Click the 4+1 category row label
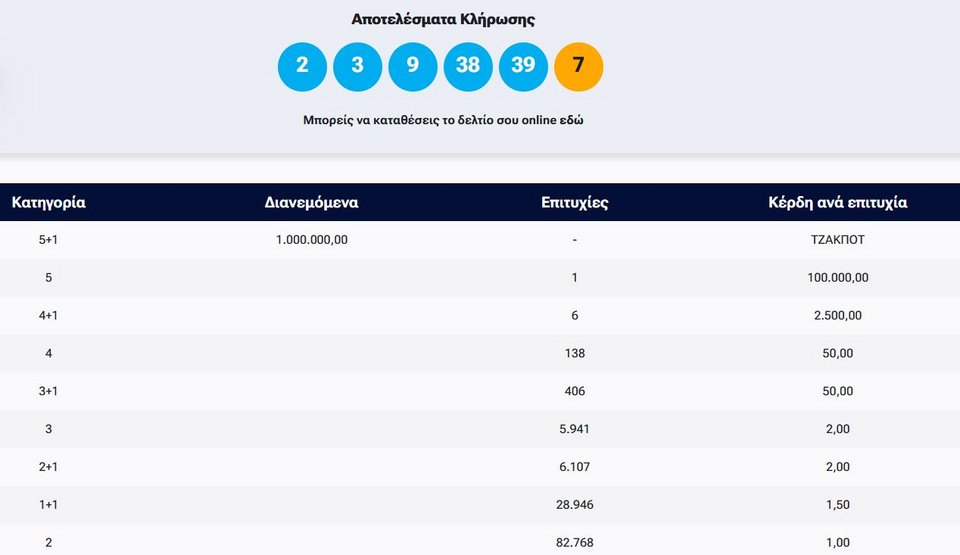960x555 pixels. pyautogui.click(x=48, y=315)
